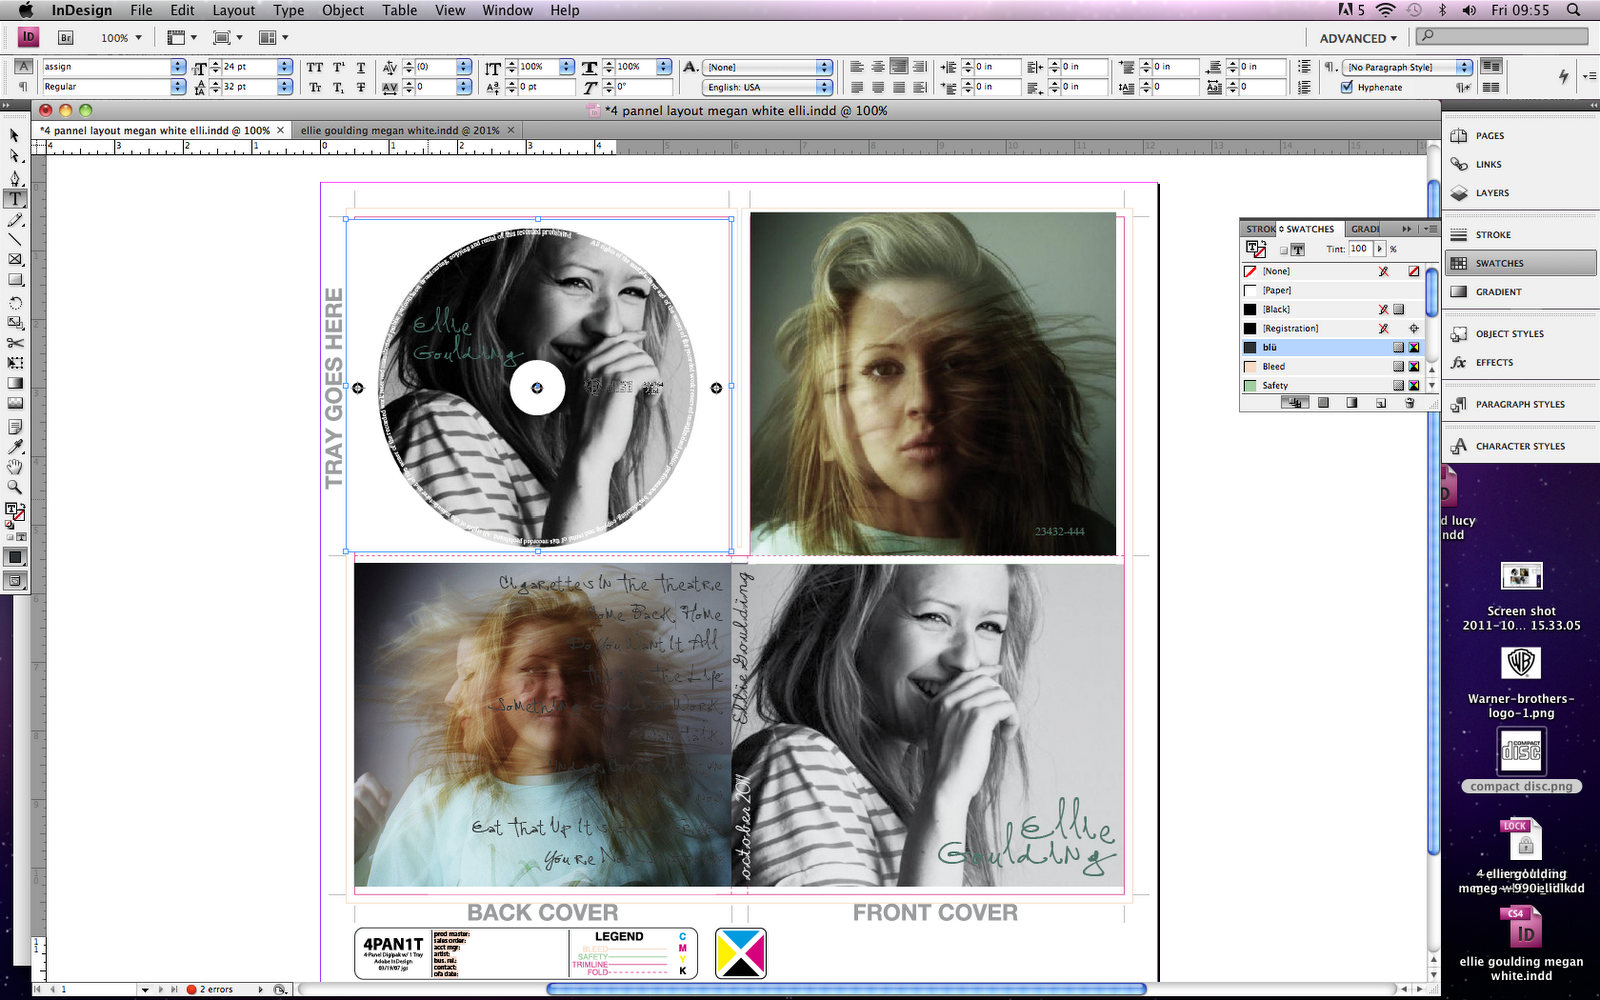Screen dimensions: 1600x1000
Task: Click the Adobe Bridge button
Action: click(x=65, y=38)
